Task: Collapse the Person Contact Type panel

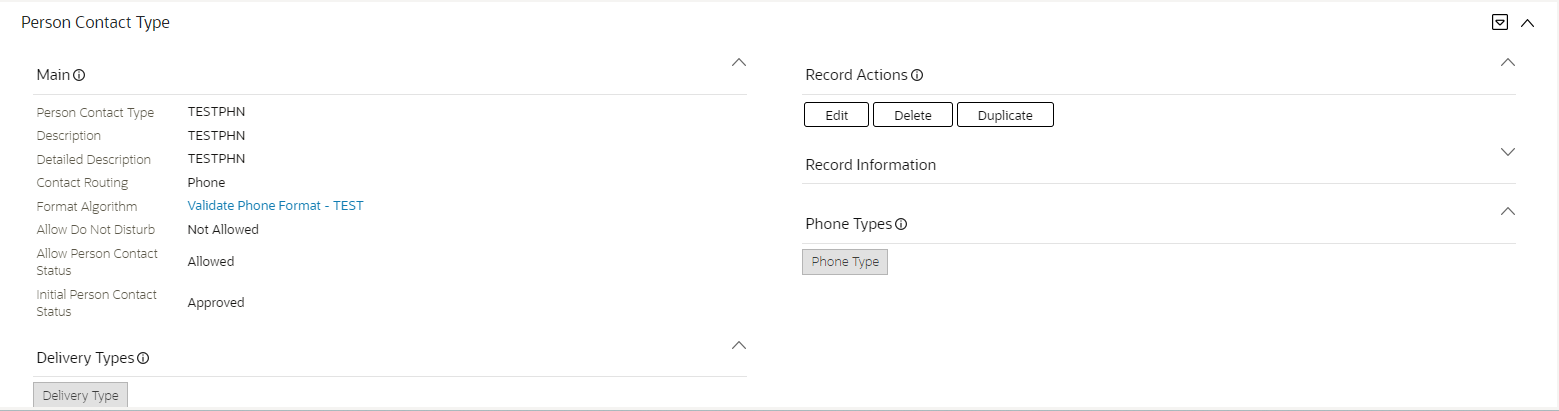Action: tap(1527, 23)
